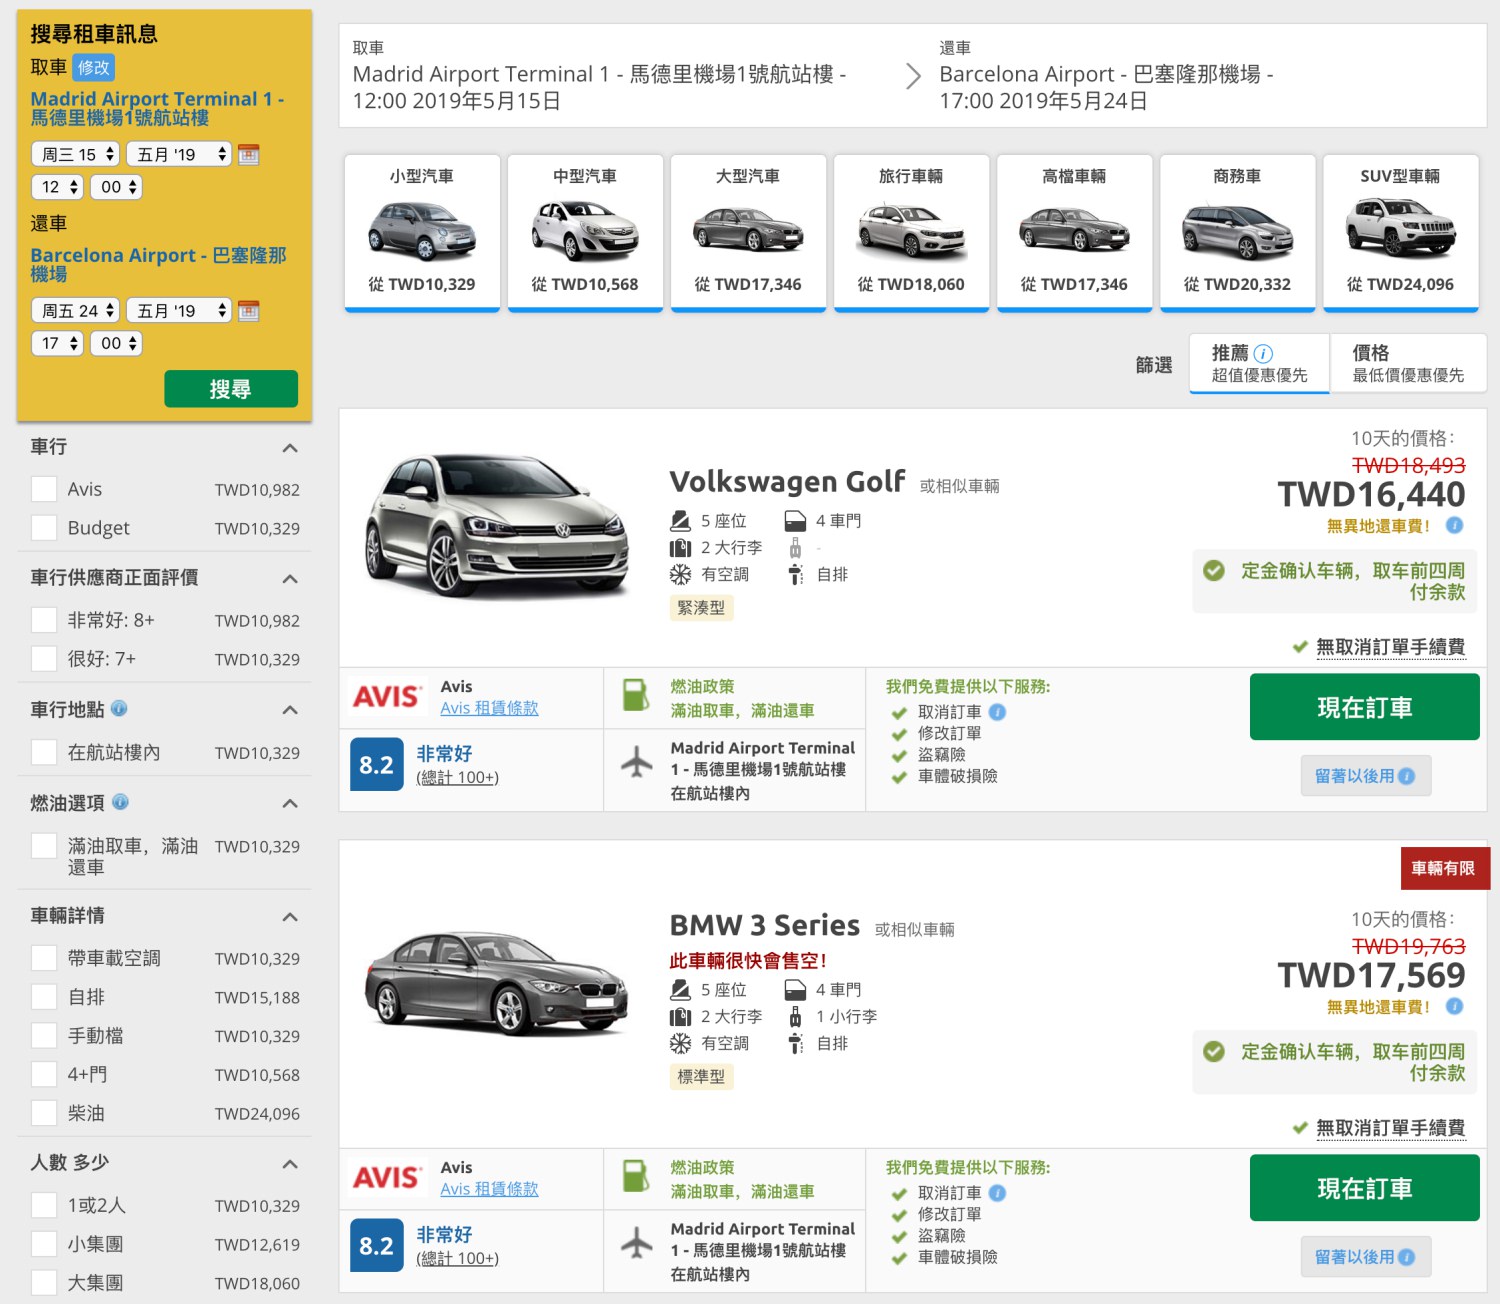Click the Avis logo in Volkswagen Golf card
The height and width of the screenshot is (1304, 1500).
coord(387,696)
